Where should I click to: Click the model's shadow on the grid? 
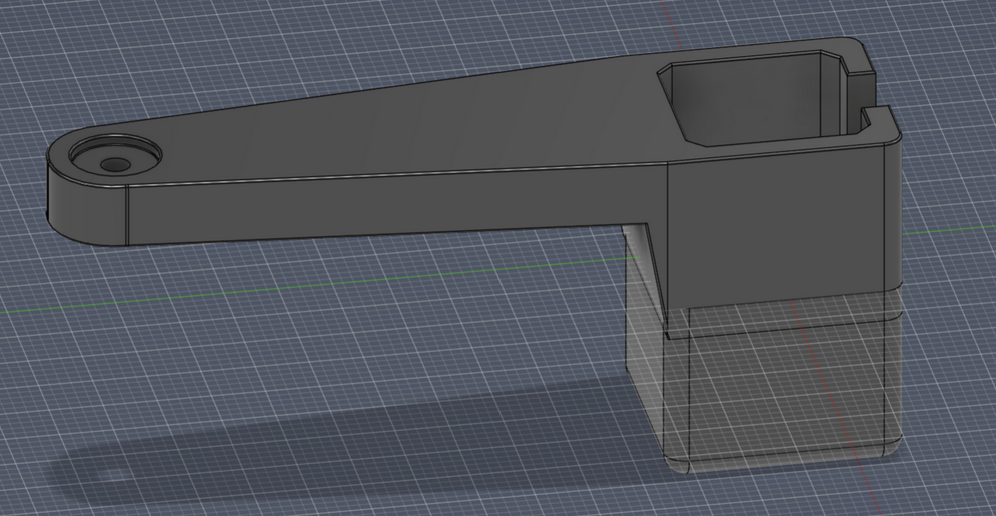[x=300, y=440]
